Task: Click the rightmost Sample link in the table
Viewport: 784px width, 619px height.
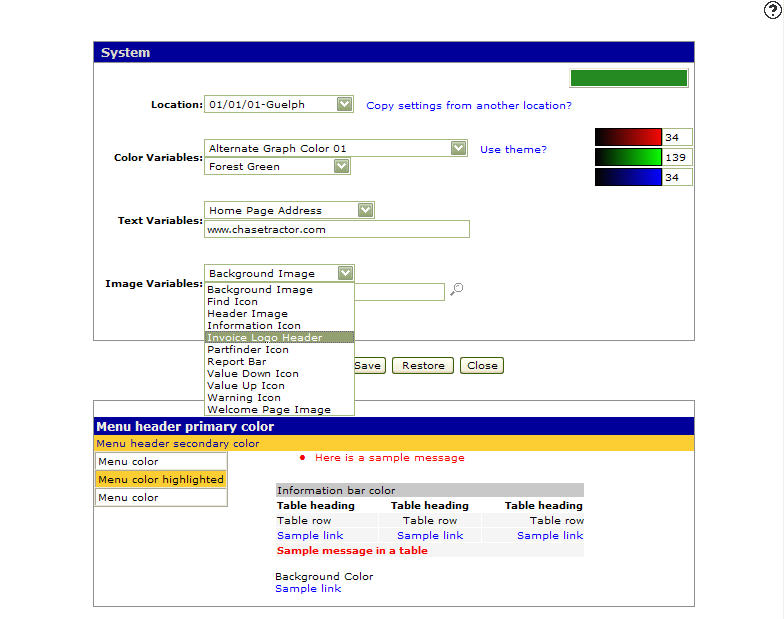Action: 550,536
